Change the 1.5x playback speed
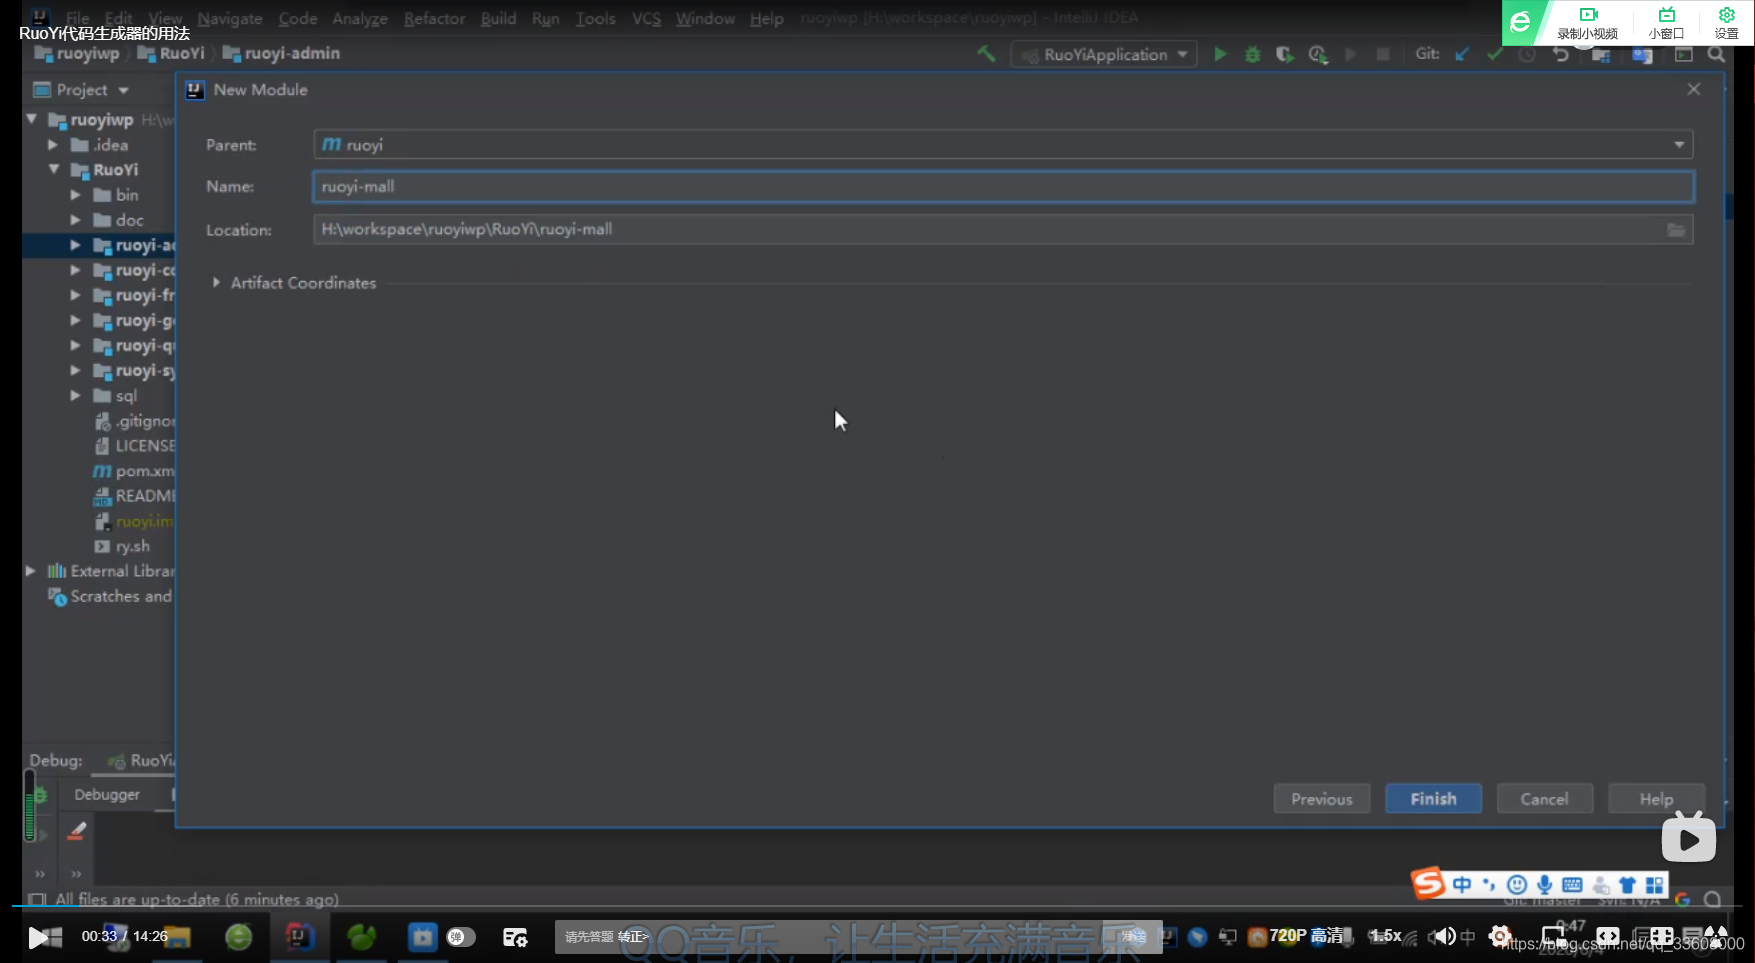This screenshot has width=1755, height=963. click(x=1385, y=936)
